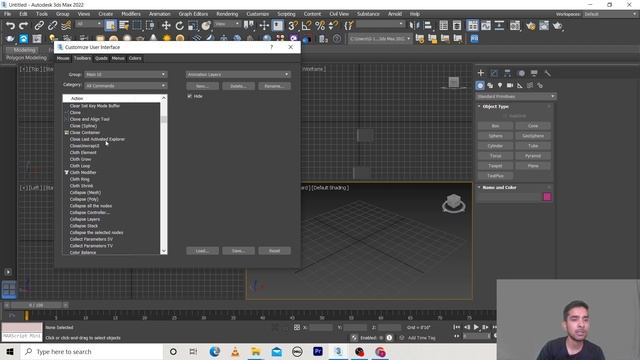640x360 pixels.
Task: Activate the Select and Rotate tool
Action: point(180,26)
